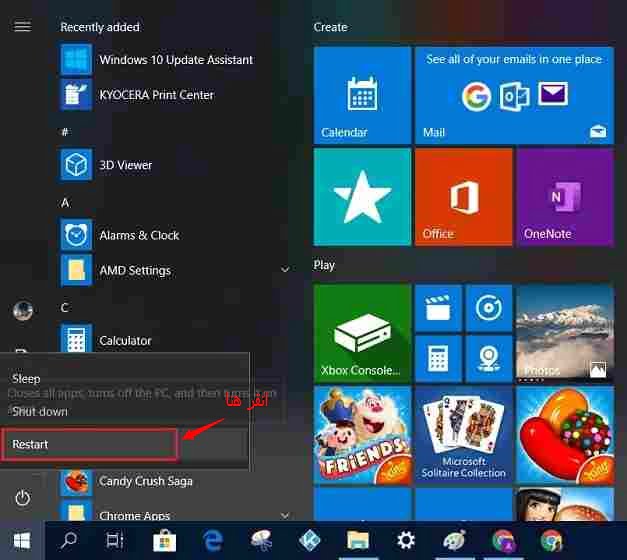Open Microsoft Store from taskbar

pyautogui.click(x=164, y=541)
